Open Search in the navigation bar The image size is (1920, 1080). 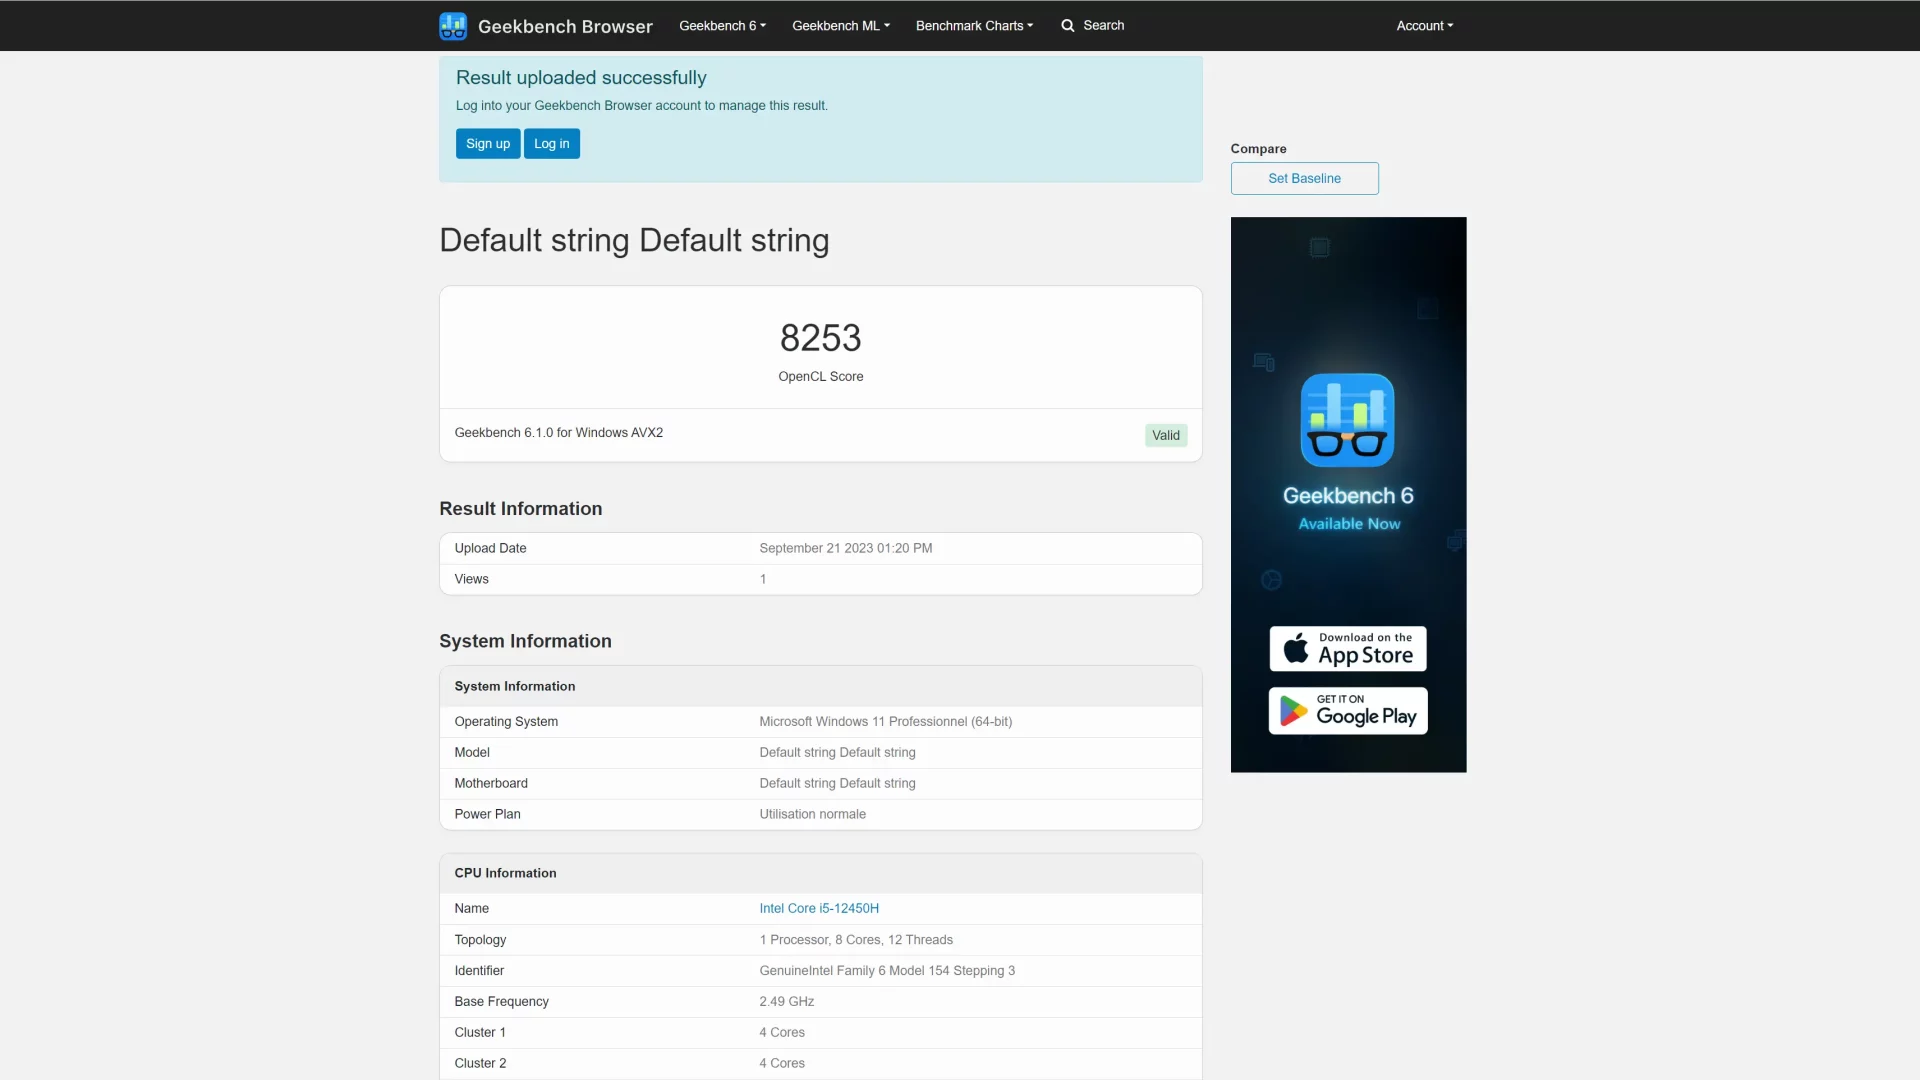coord(1093,26)
